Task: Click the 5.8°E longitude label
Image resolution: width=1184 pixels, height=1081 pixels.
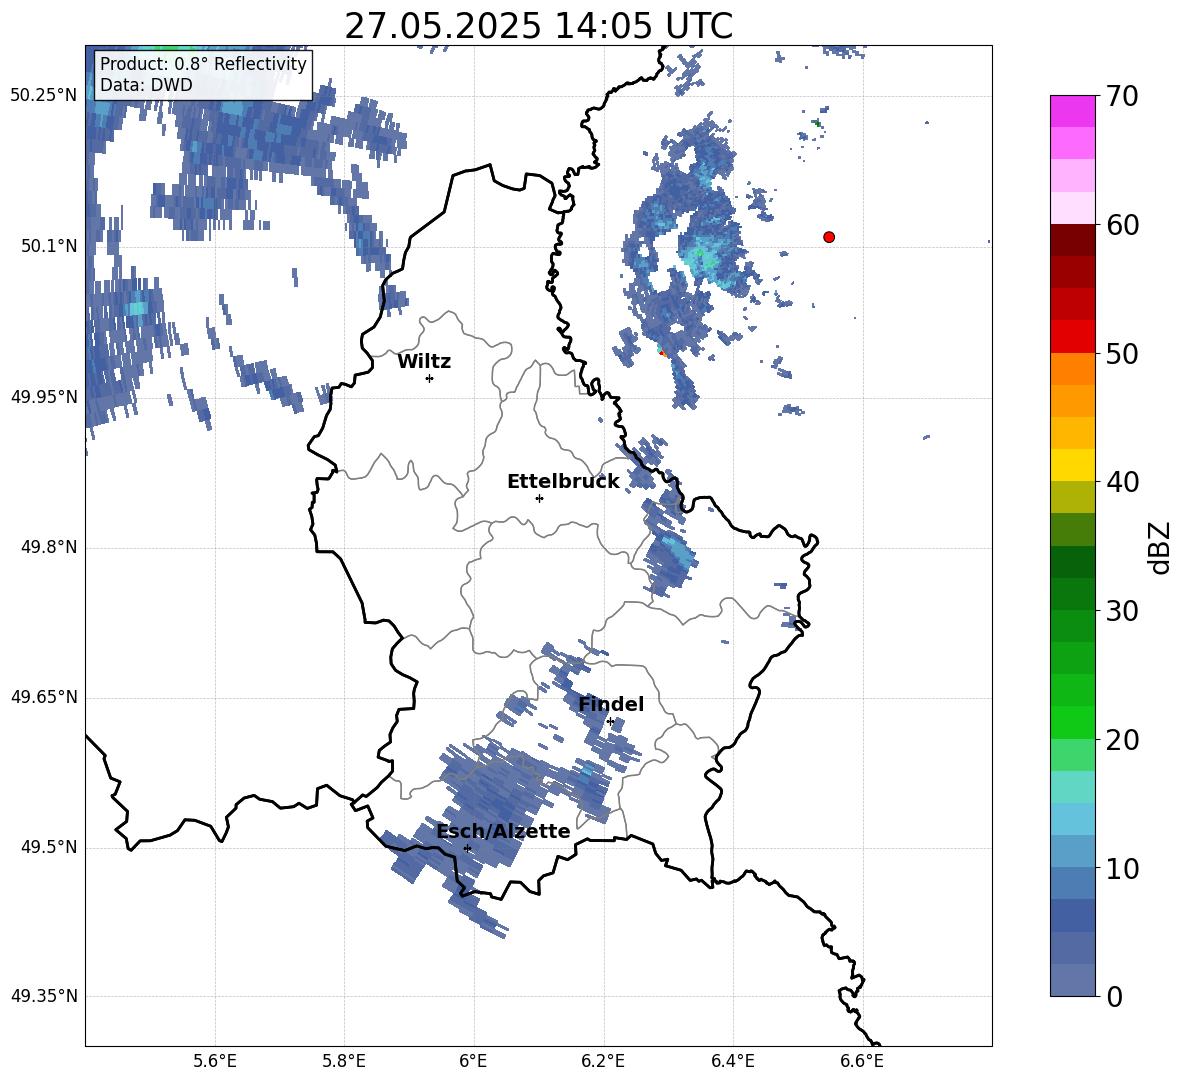Action: click(x=344, y=1061)
